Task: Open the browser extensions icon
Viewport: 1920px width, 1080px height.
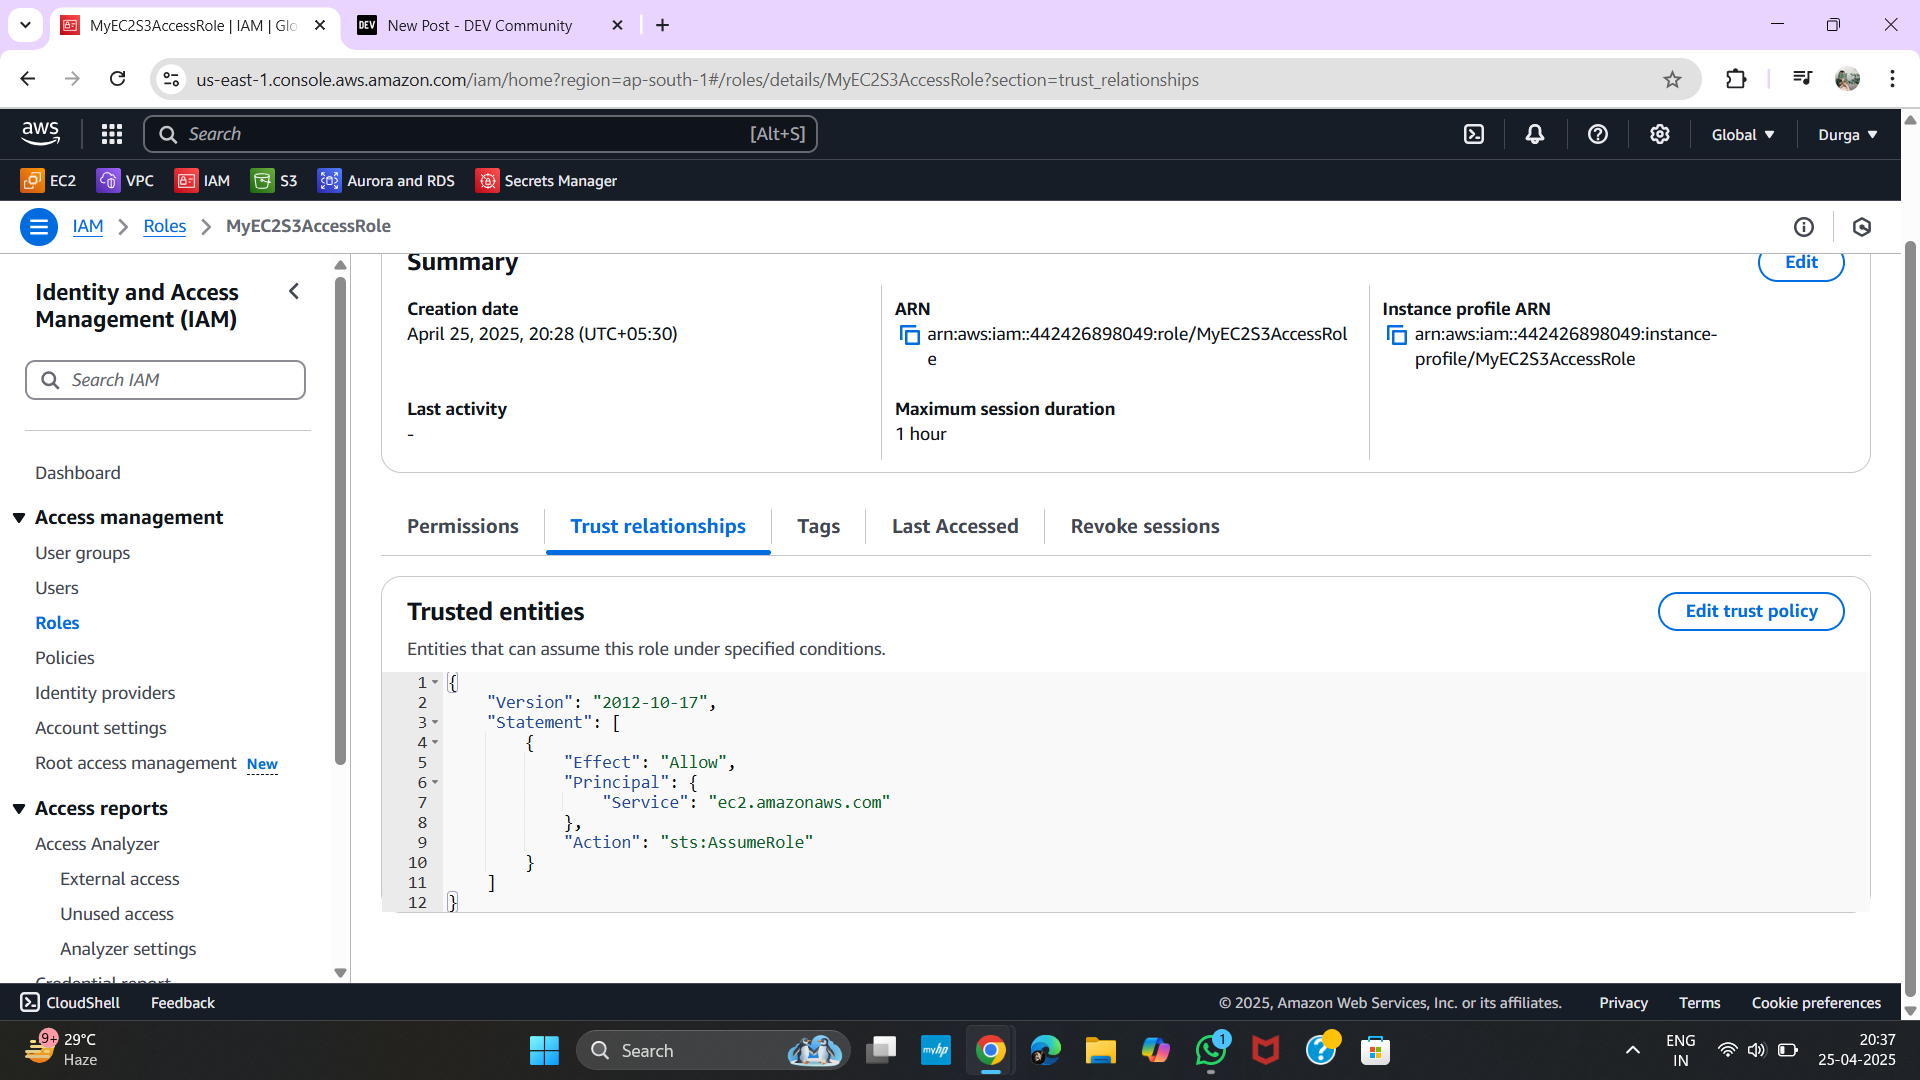Action: pos(1737,79)
